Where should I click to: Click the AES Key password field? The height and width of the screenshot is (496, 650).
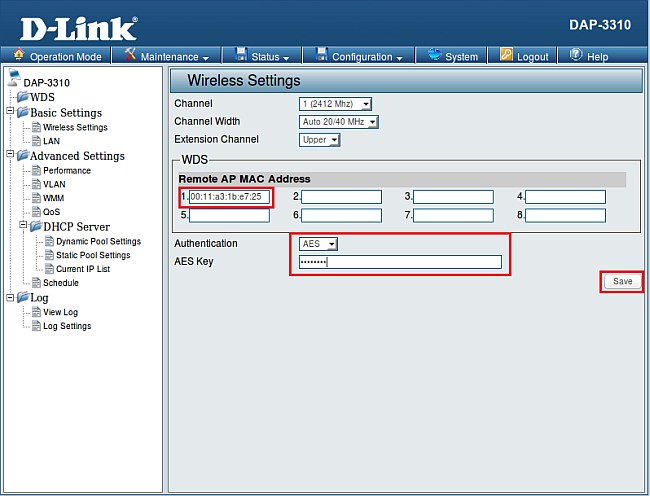[400, 262]
